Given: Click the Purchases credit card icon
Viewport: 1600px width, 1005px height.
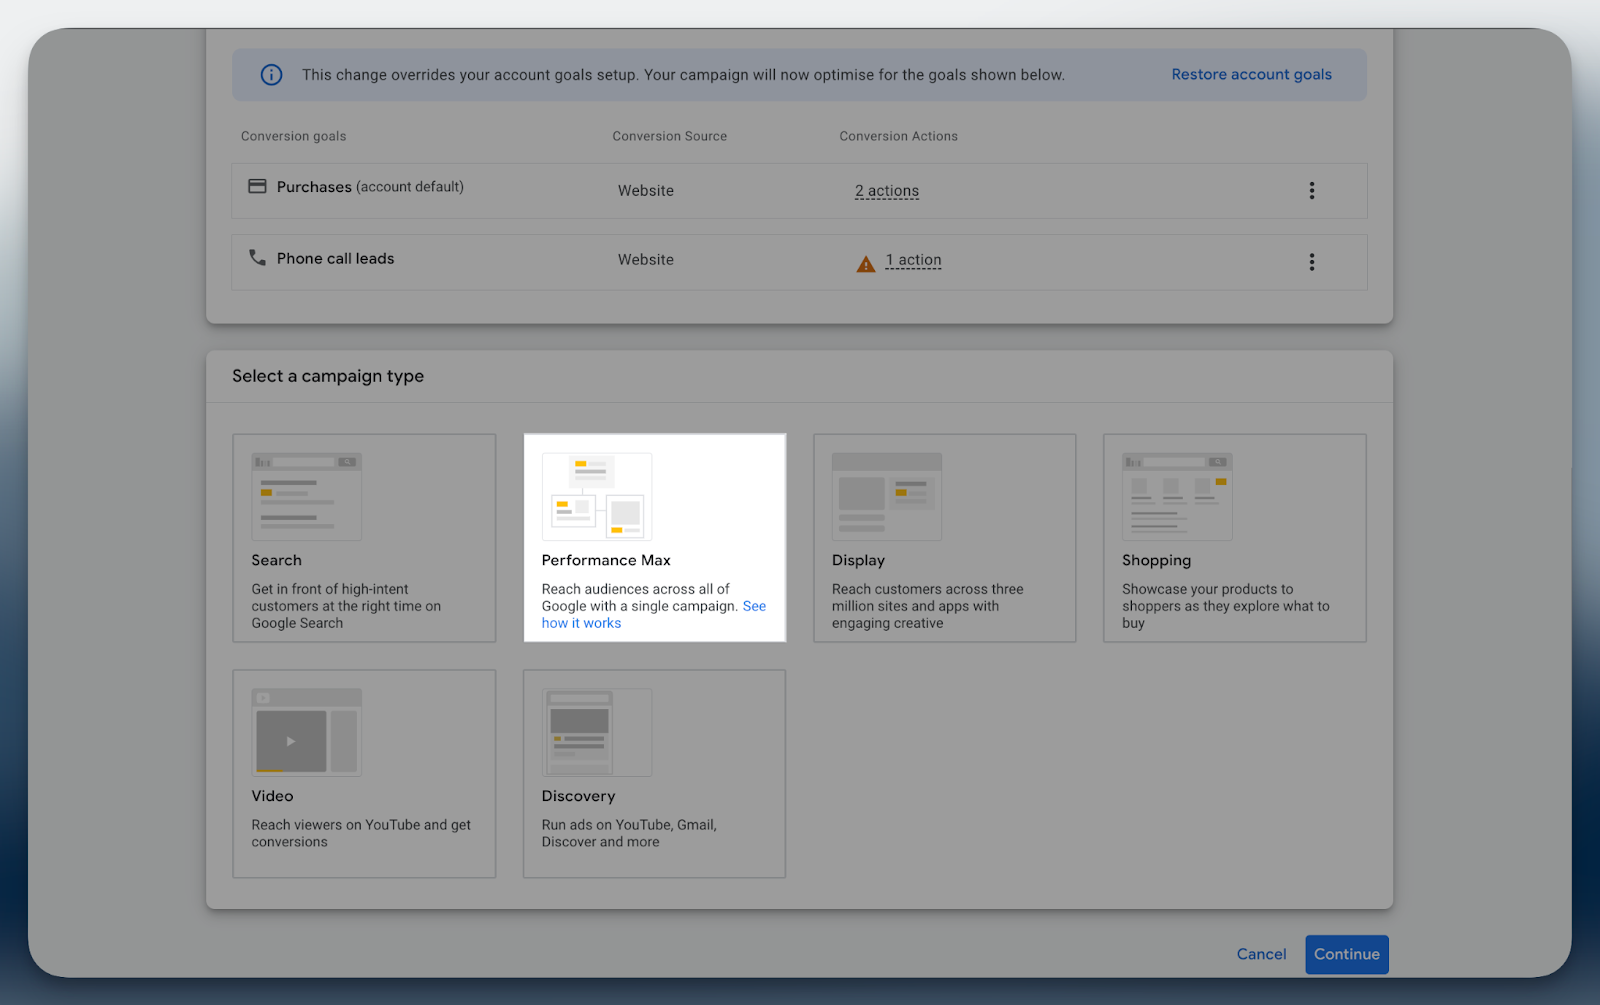Looking at the screenshot, I should tap(257, 186).
